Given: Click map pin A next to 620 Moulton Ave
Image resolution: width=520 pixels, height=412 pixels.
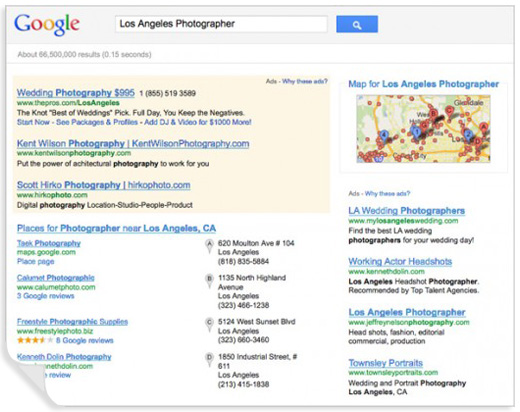Looking at the screenshot, I should 209,246.
